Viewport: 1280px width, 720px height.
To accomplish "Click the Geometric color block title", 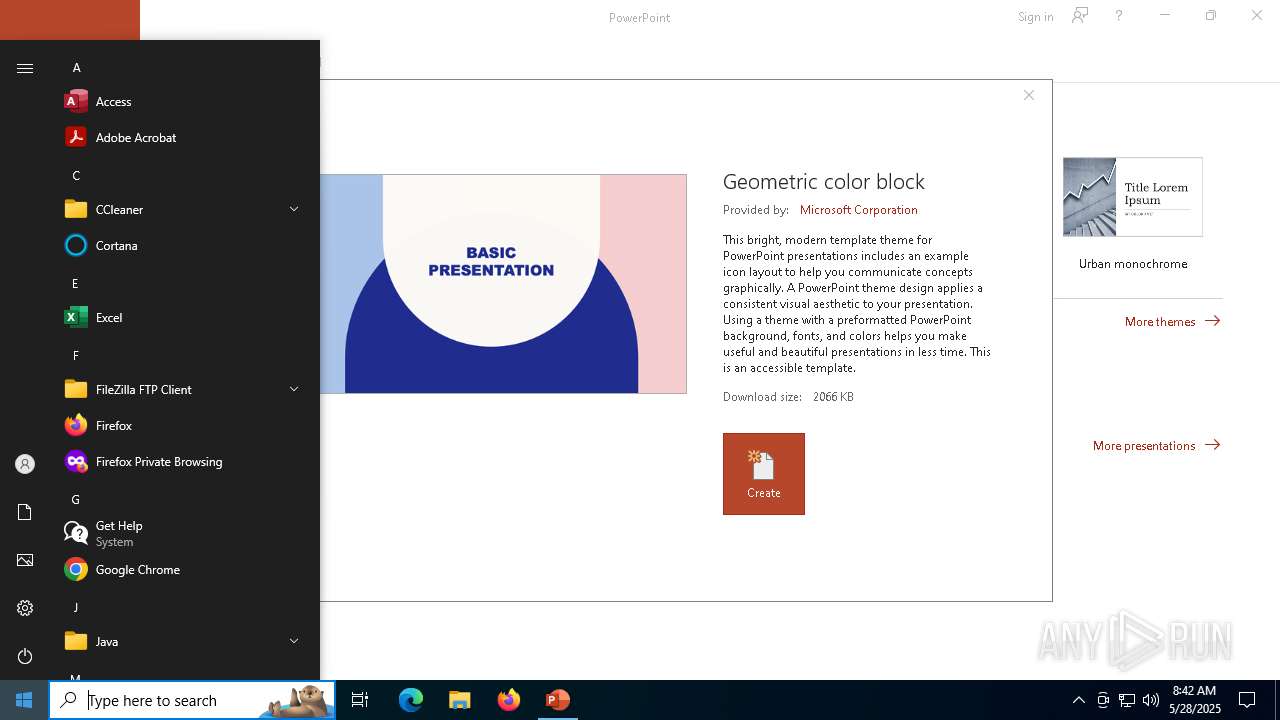I will tap(824, 181).
